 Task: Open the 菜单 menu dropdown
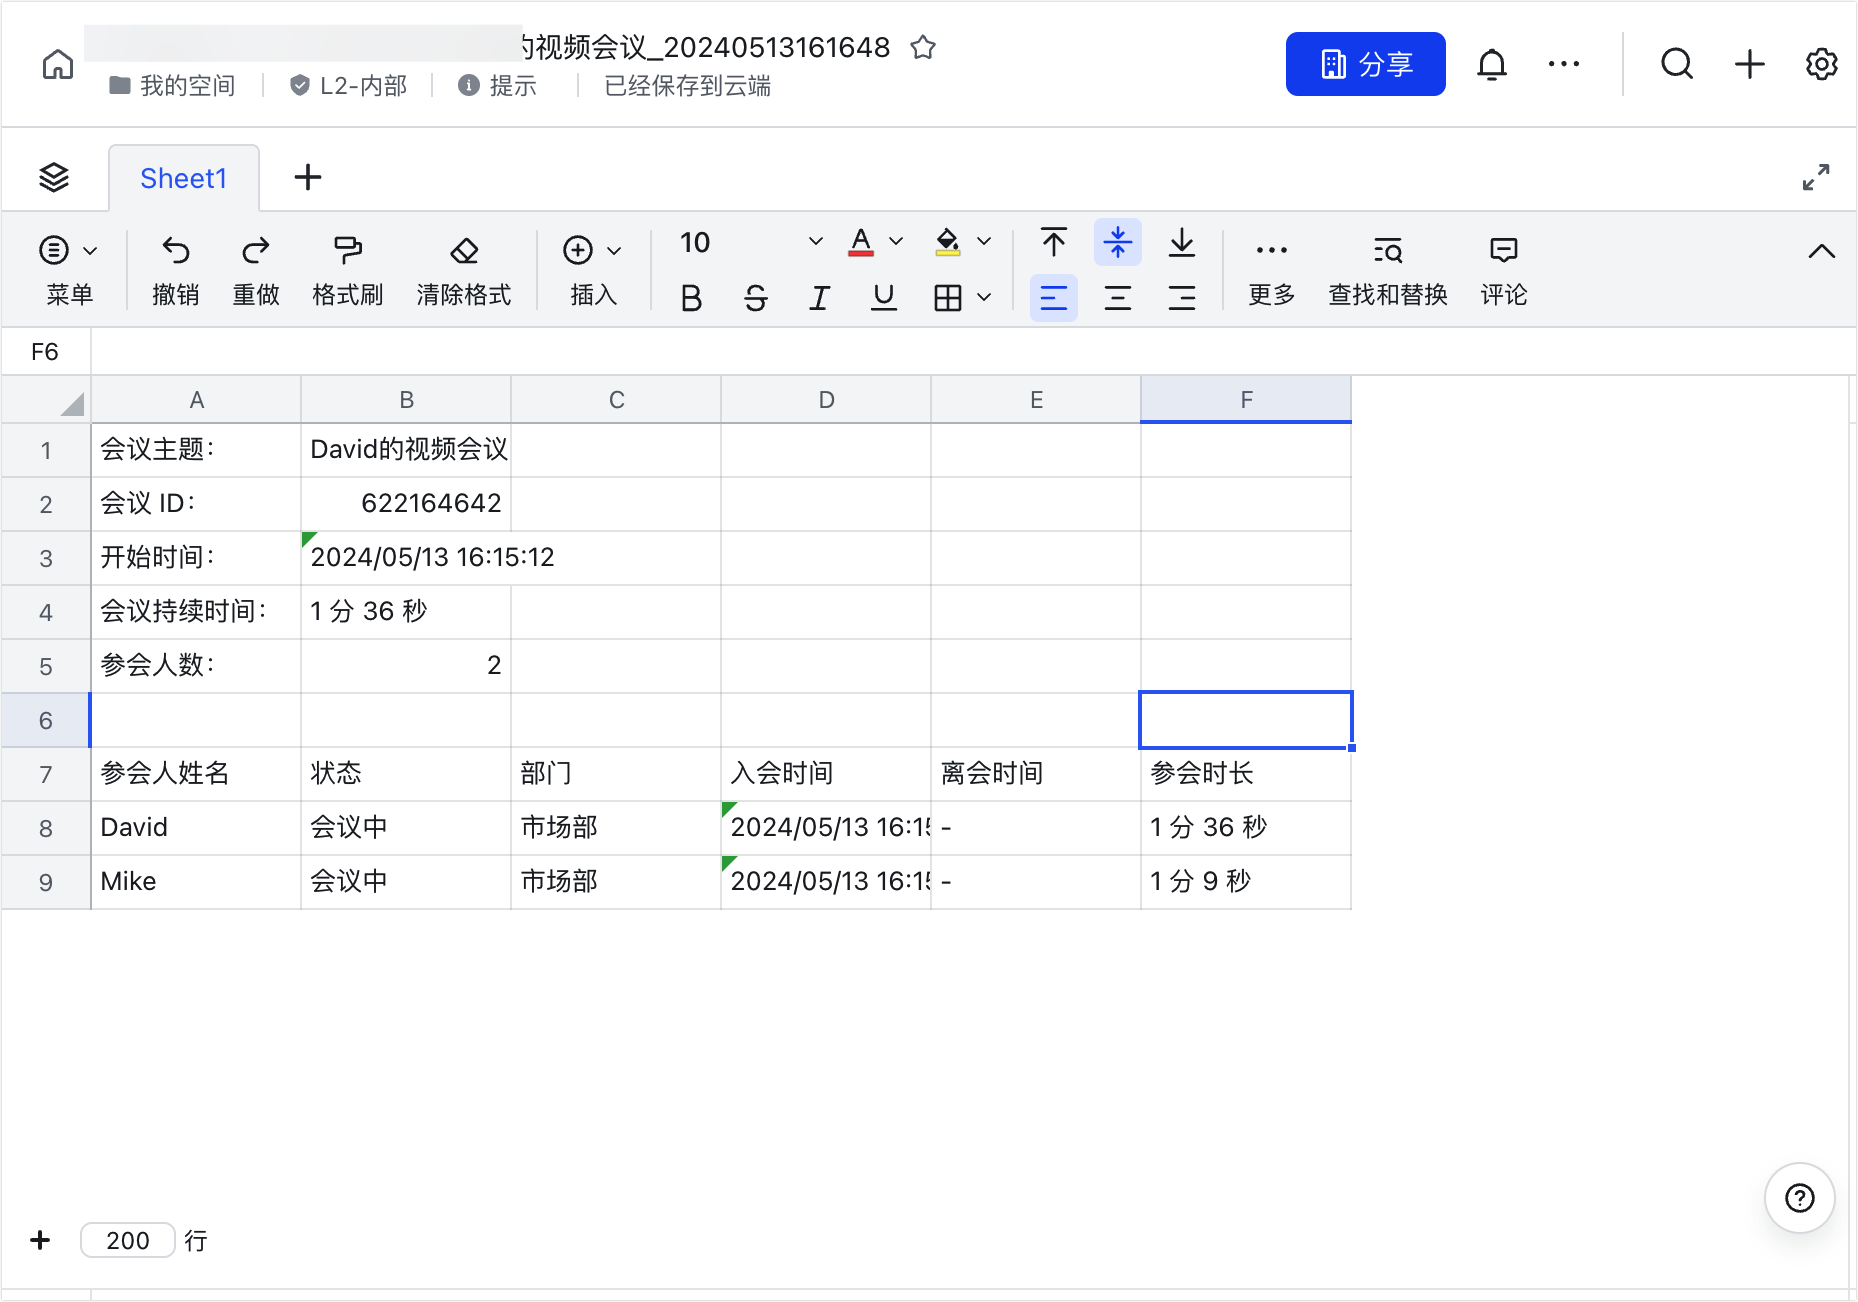tap(69, 270)
